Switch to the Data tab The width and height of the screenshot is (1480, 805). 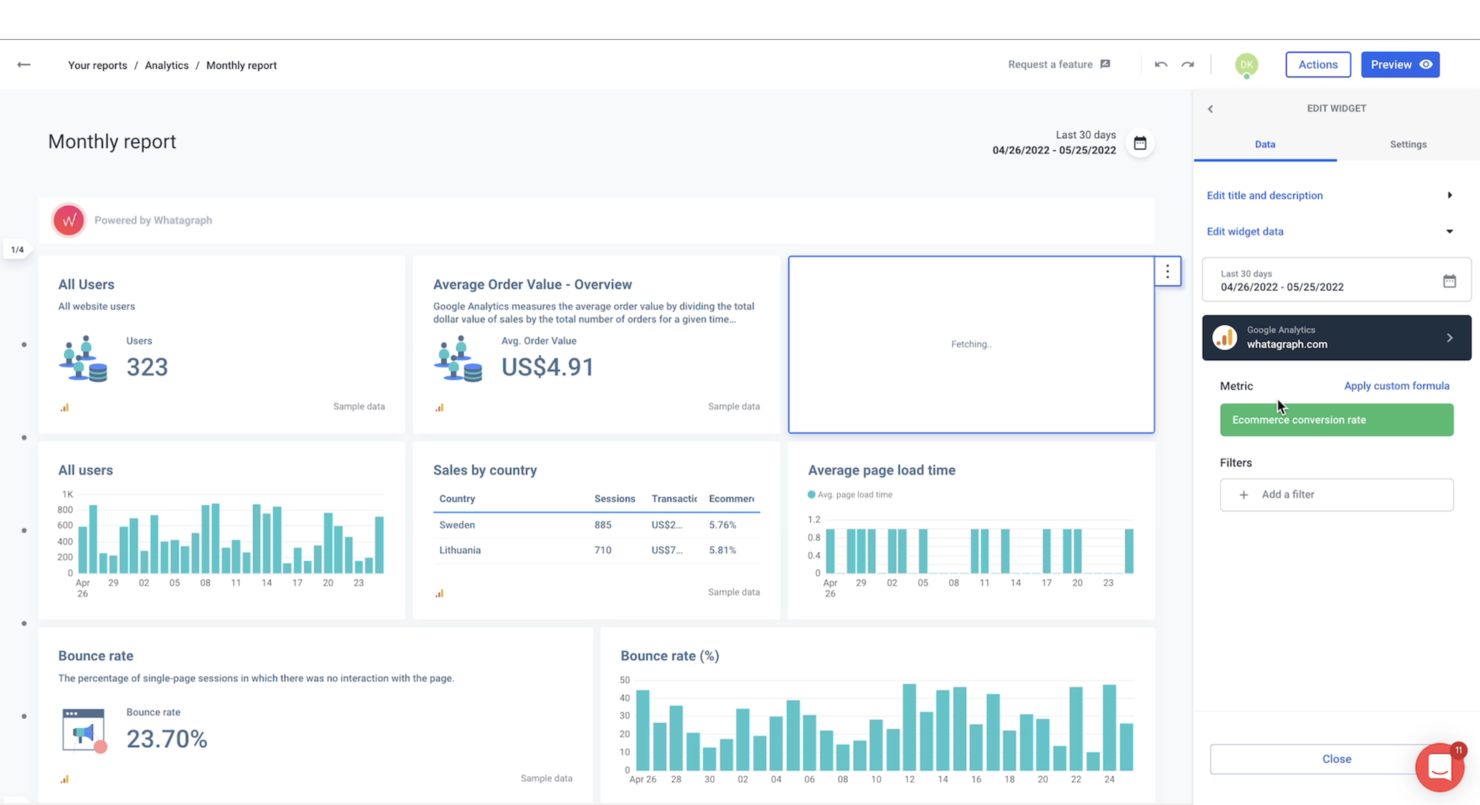click(x=1265, y=145)
